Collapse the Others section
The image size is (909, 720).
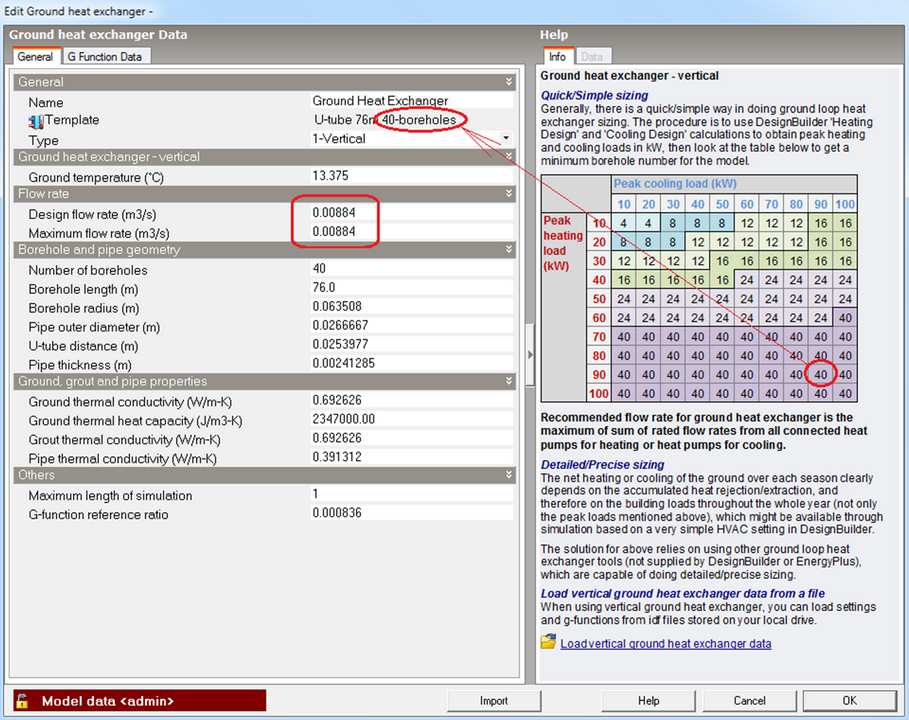pos(509,475)
